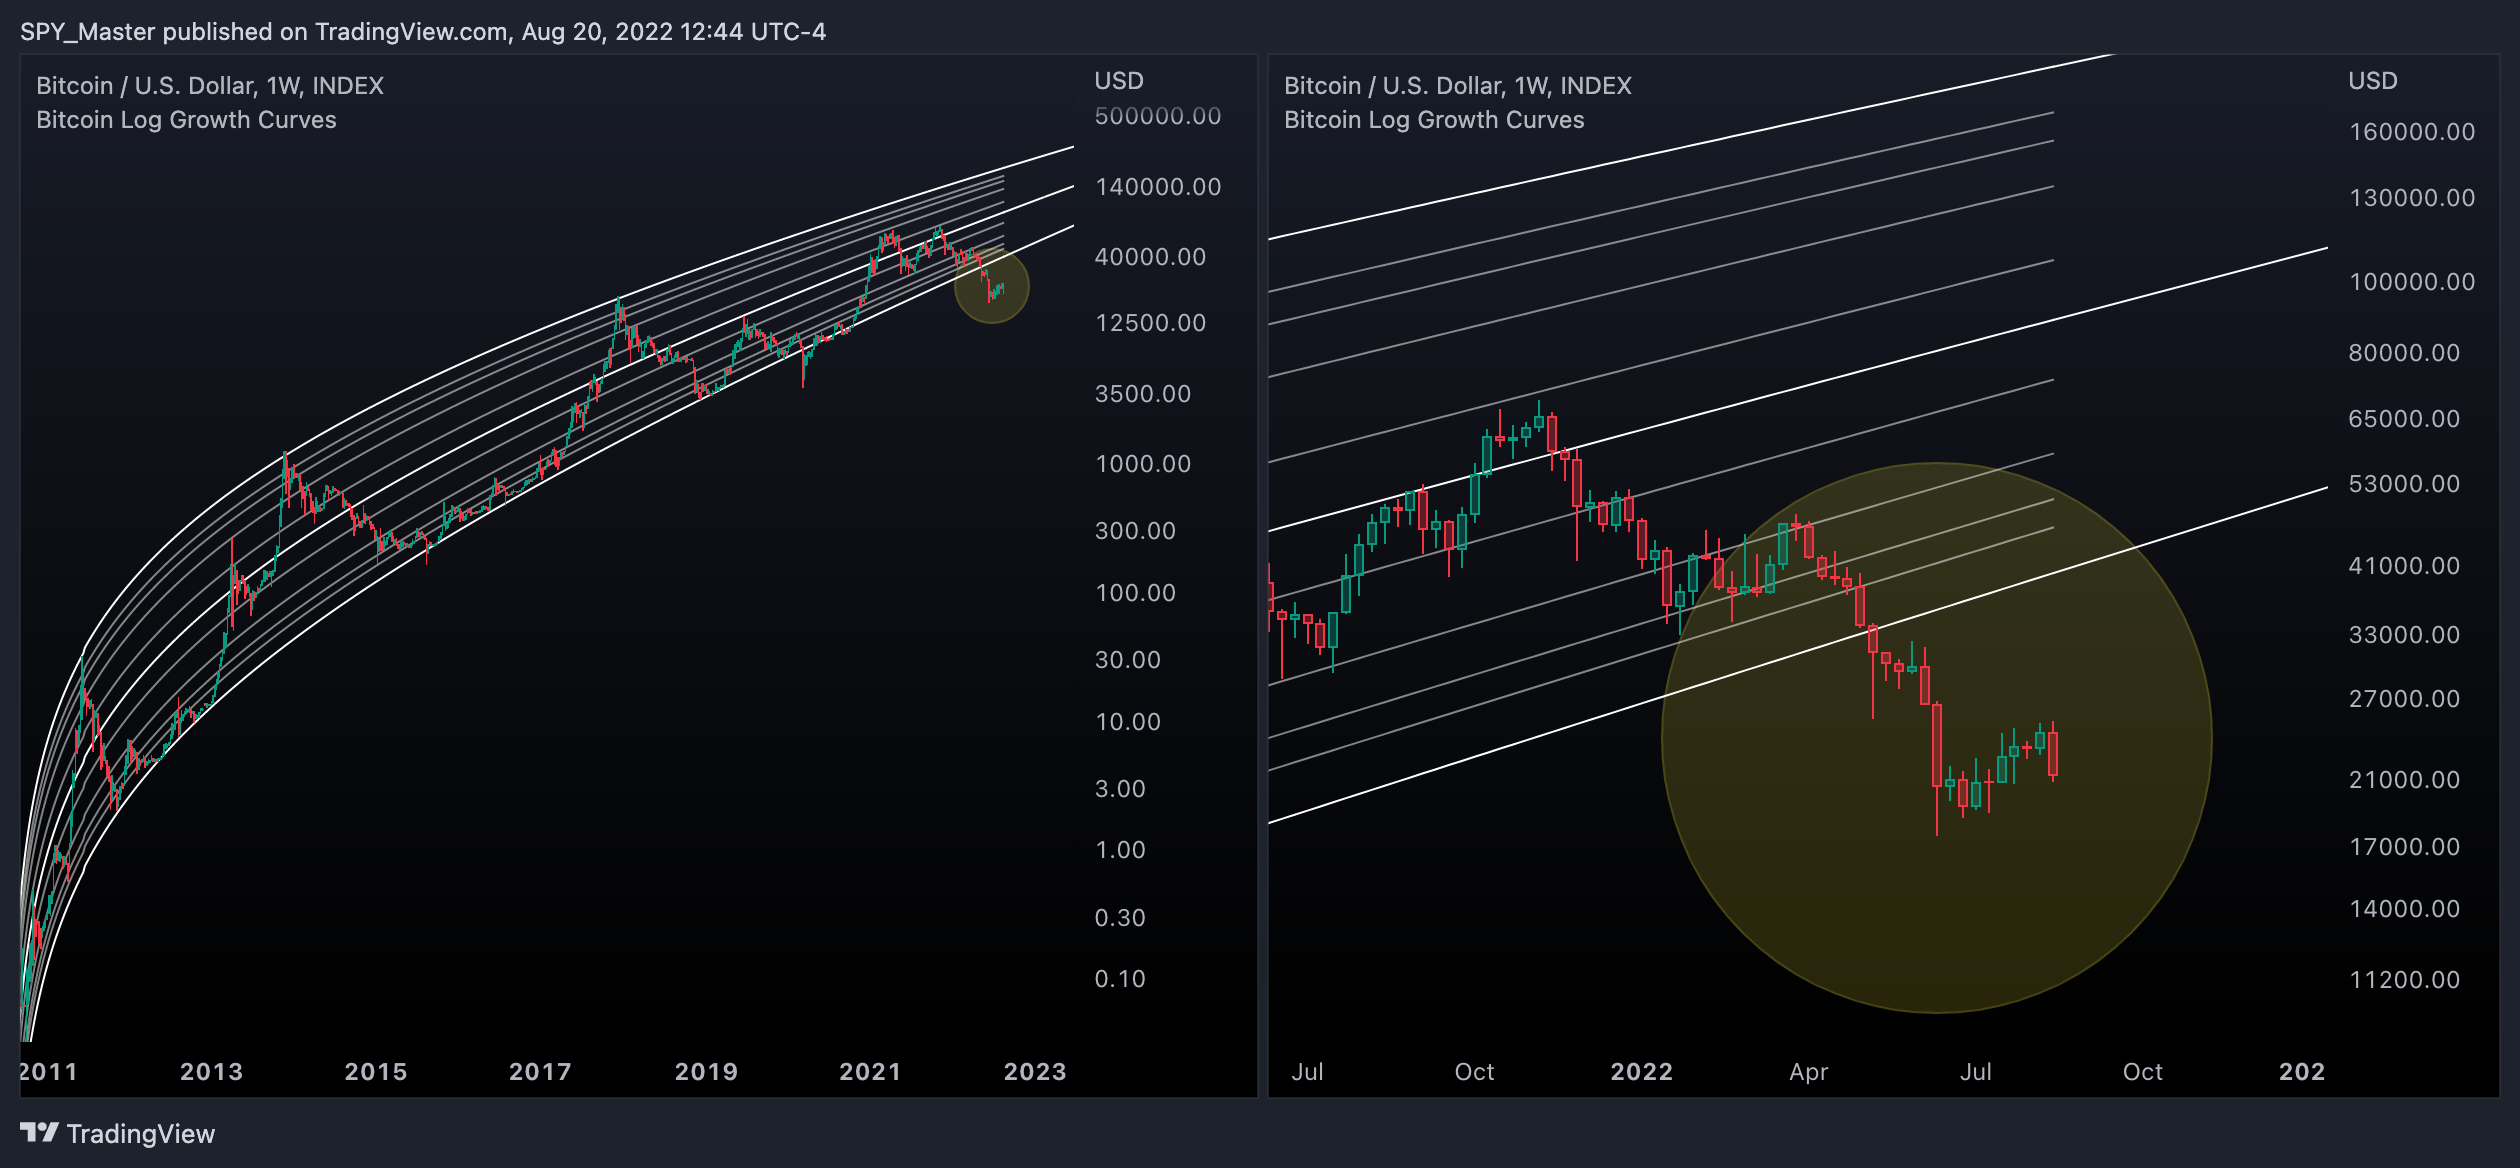Click the 2023 year label on left time axis

pos(1035,1072)
